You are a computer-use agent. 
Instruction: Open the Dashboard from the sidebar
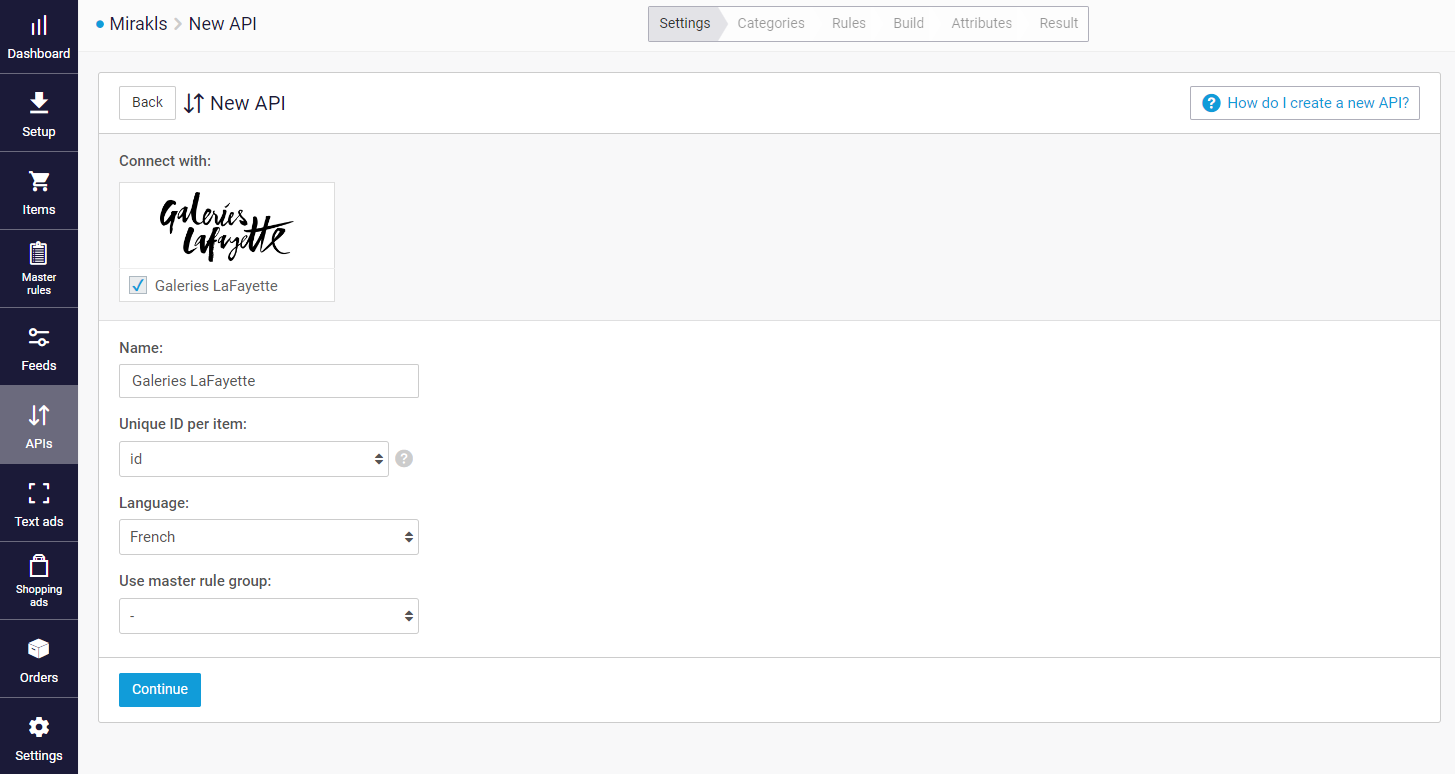coord(39,35)
